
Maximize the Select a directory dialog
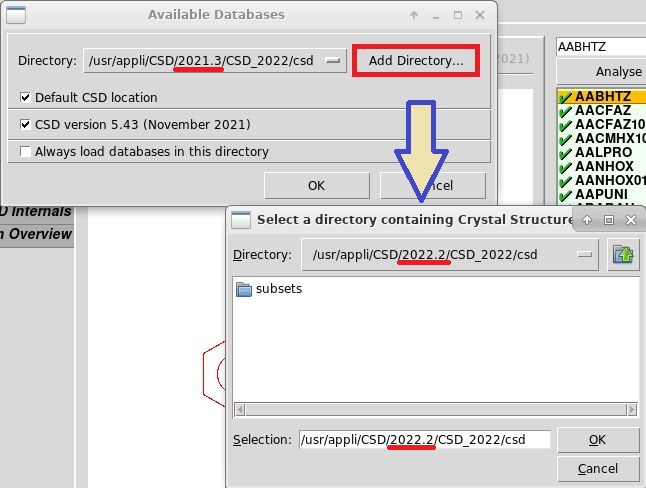click(x=609, y=220)
